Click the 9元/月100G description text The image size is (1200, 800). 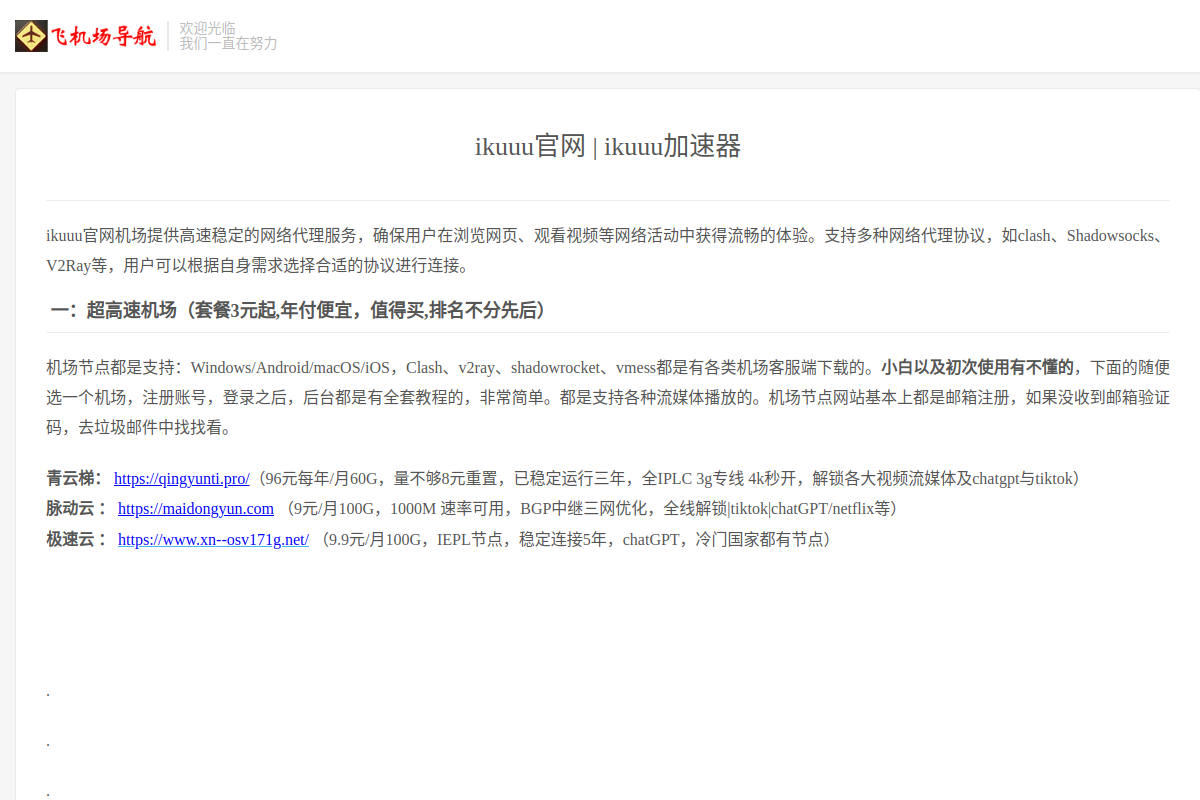click(x=590, y=509)
